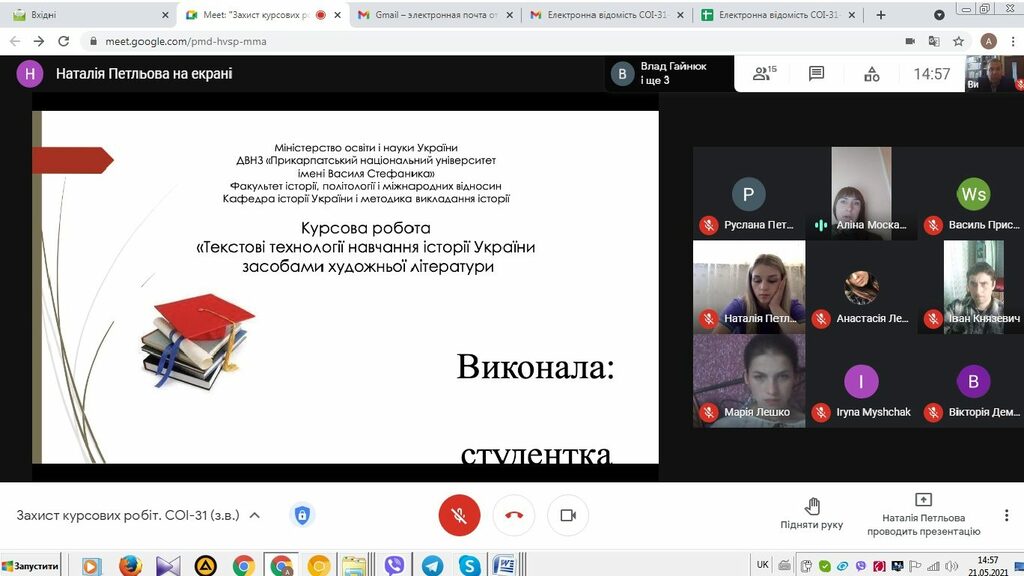Bookmark this page with the star icon
Viewport: 1024px width, 576px height.
958,41
